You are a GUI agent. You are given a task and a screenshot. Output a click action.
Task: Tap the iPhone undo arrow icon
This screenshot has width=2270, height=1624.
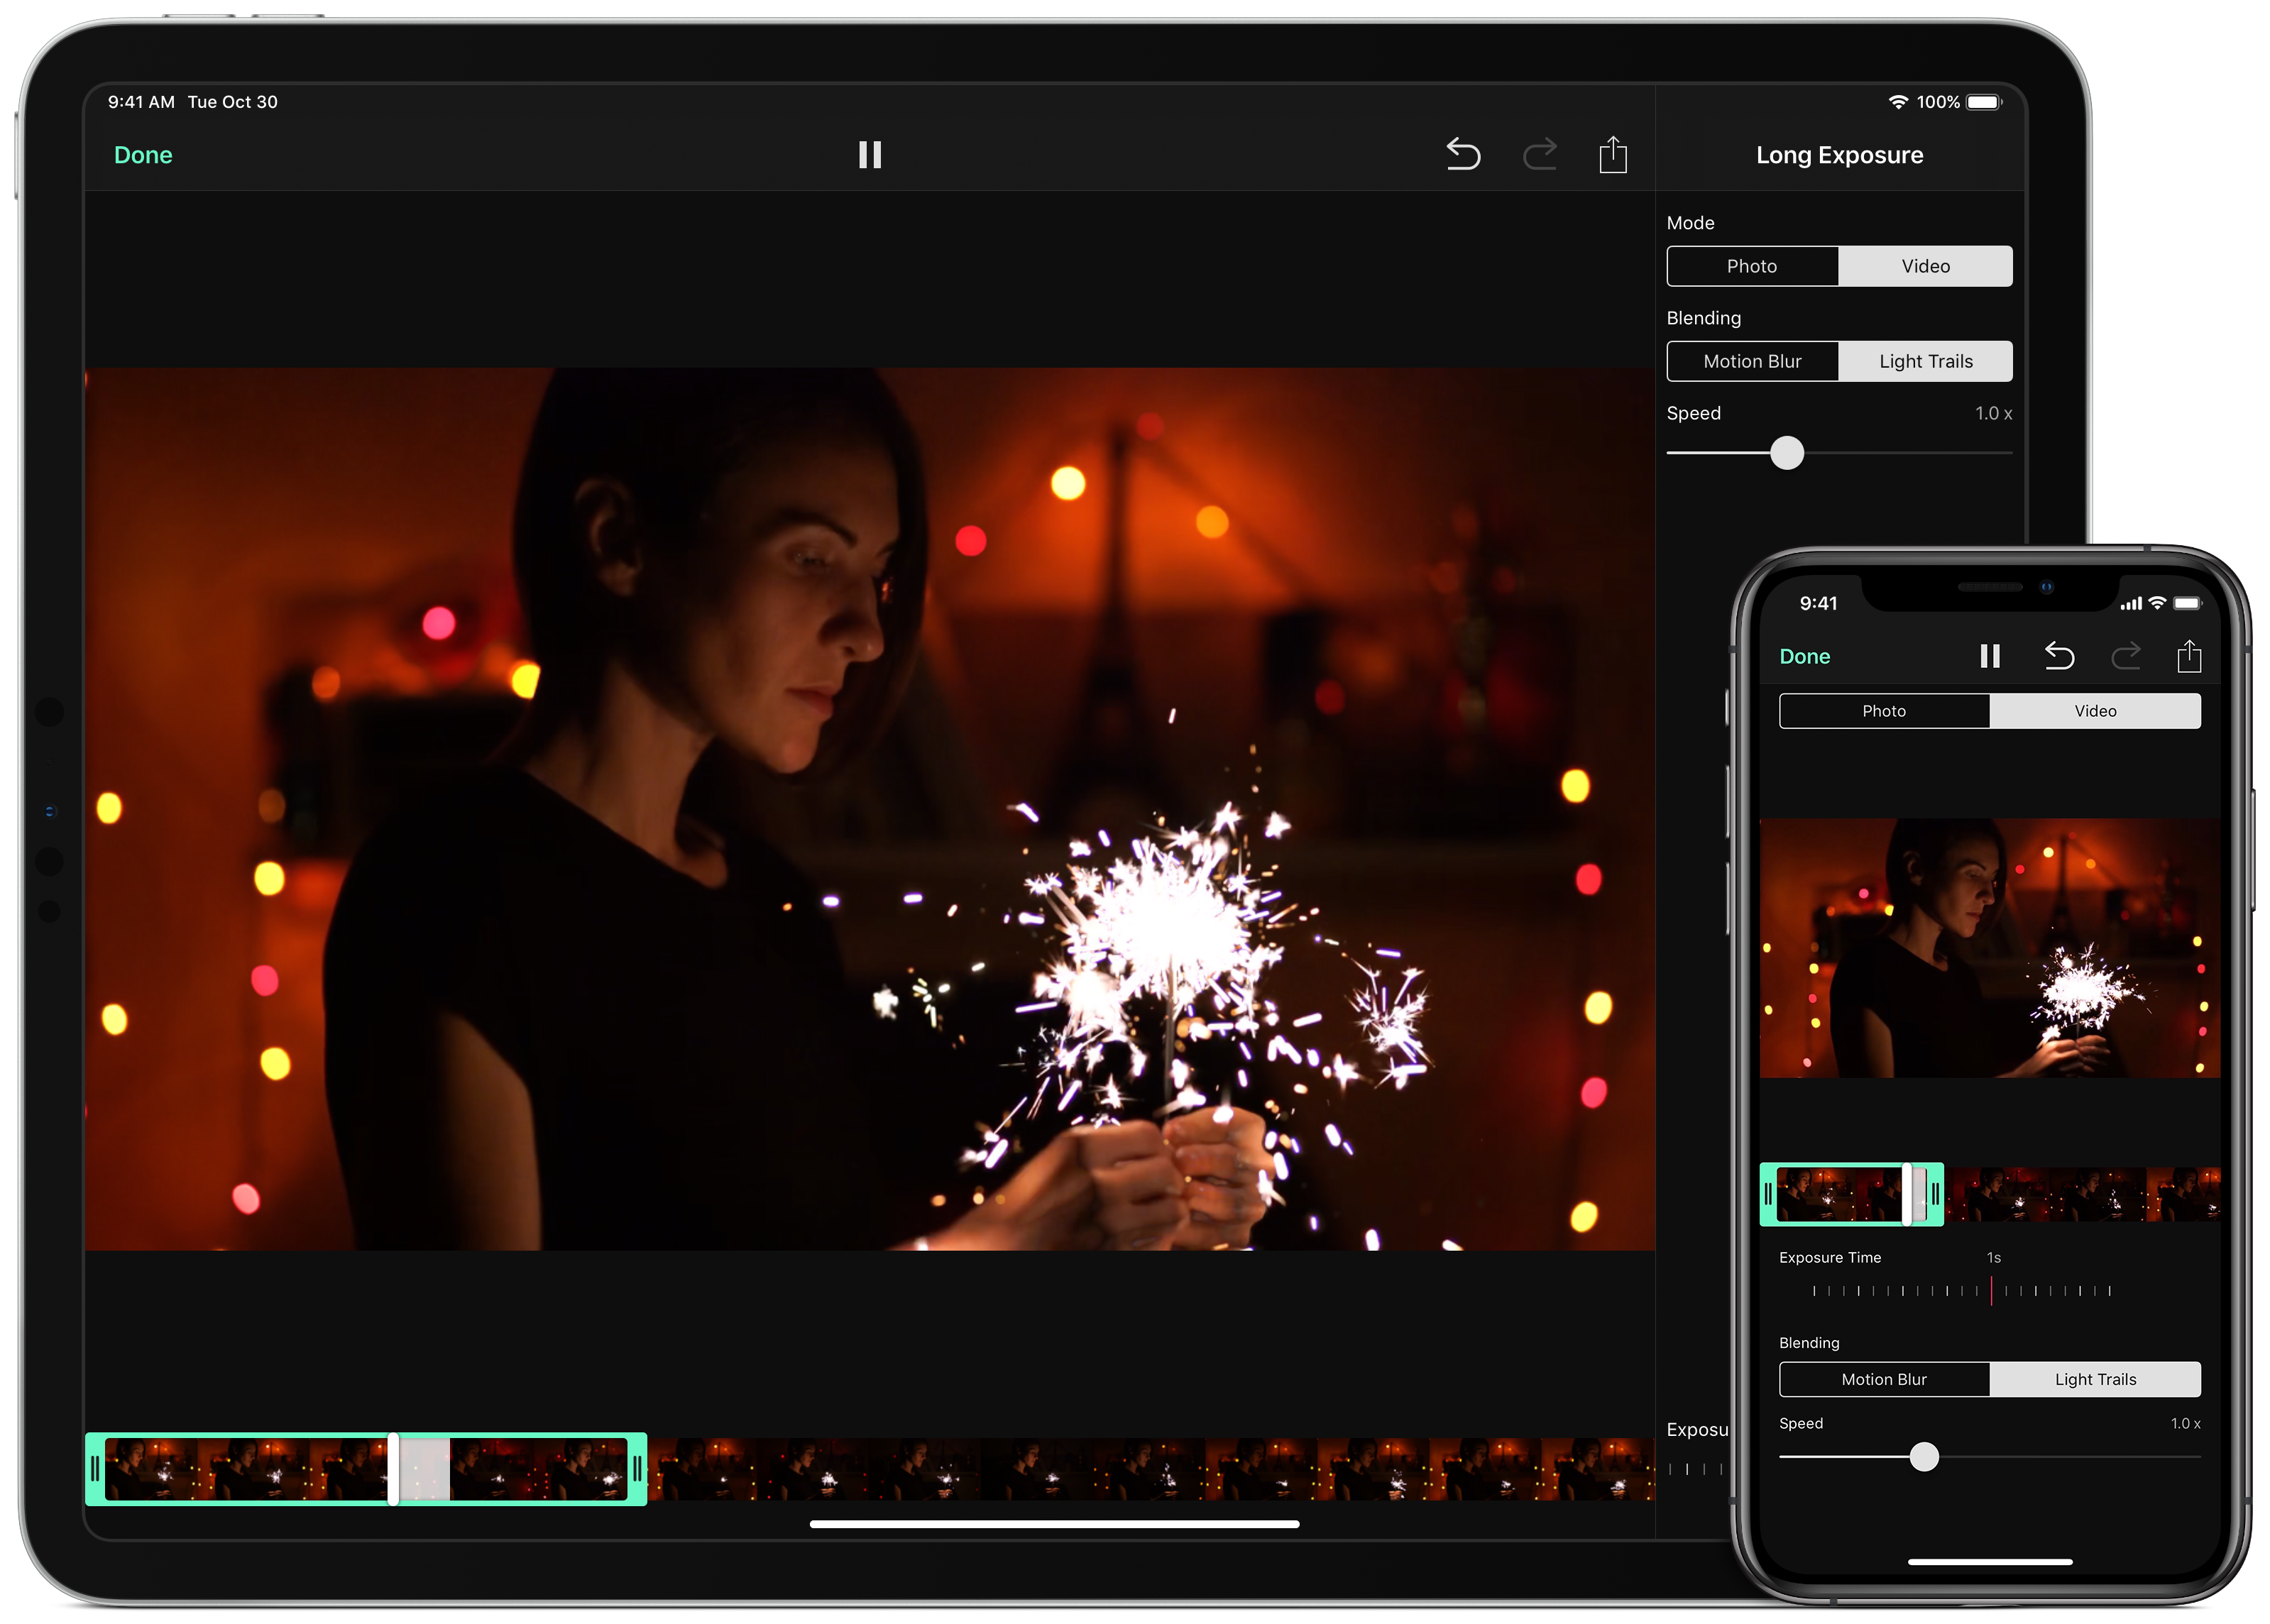[2059, 656]
